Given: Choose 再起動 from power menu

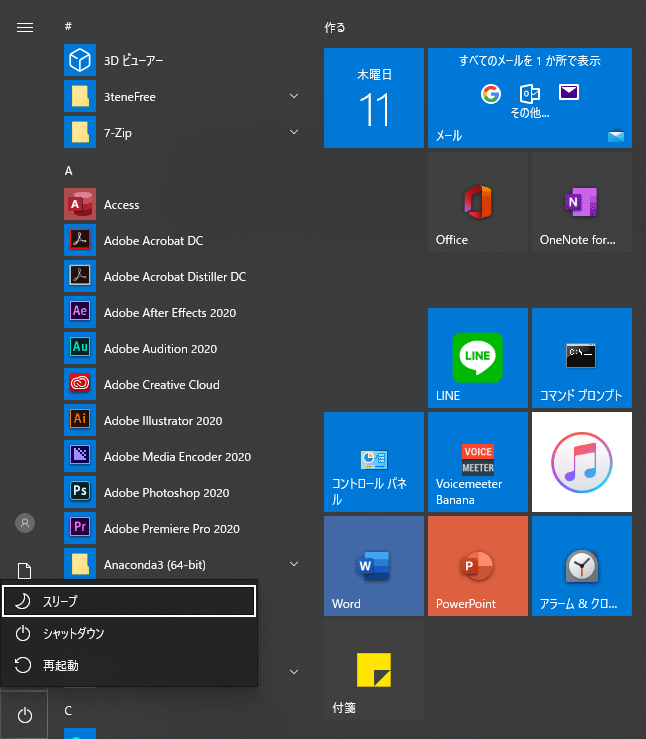Looking at the screenshot, I should click(129, 665).
